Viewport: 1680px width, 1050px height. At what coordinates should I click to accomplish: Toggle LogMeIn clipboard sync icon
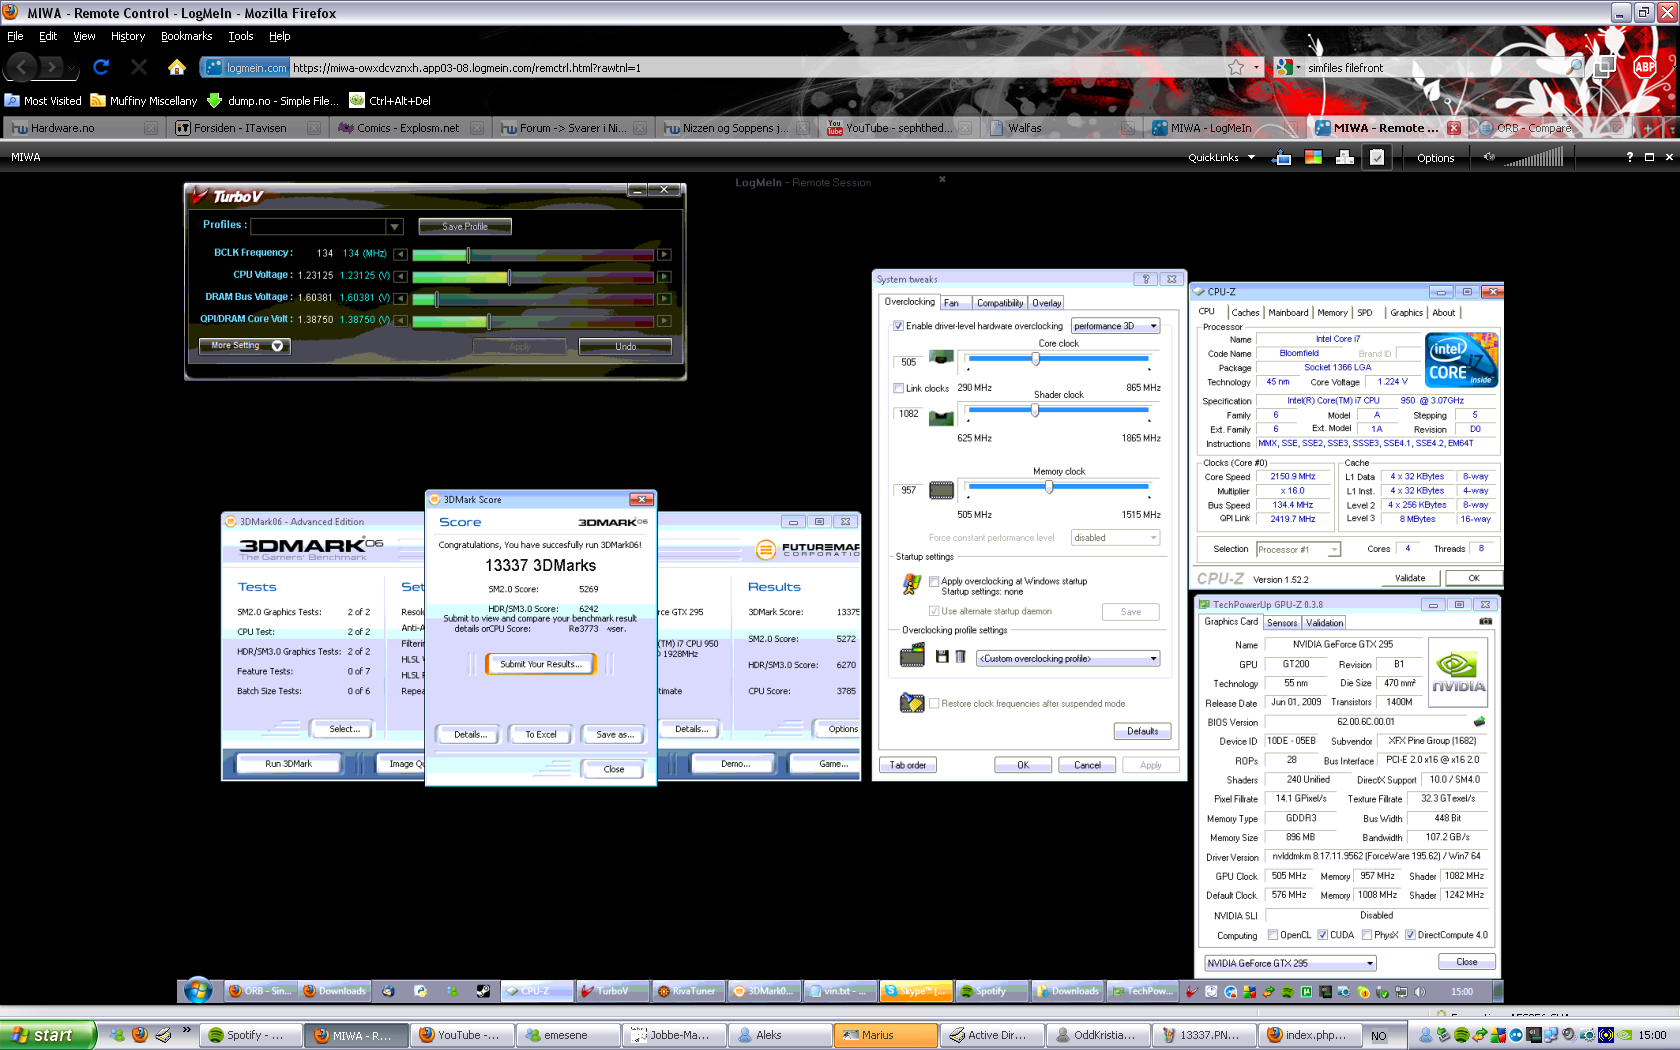click(x=1377, y=157)
